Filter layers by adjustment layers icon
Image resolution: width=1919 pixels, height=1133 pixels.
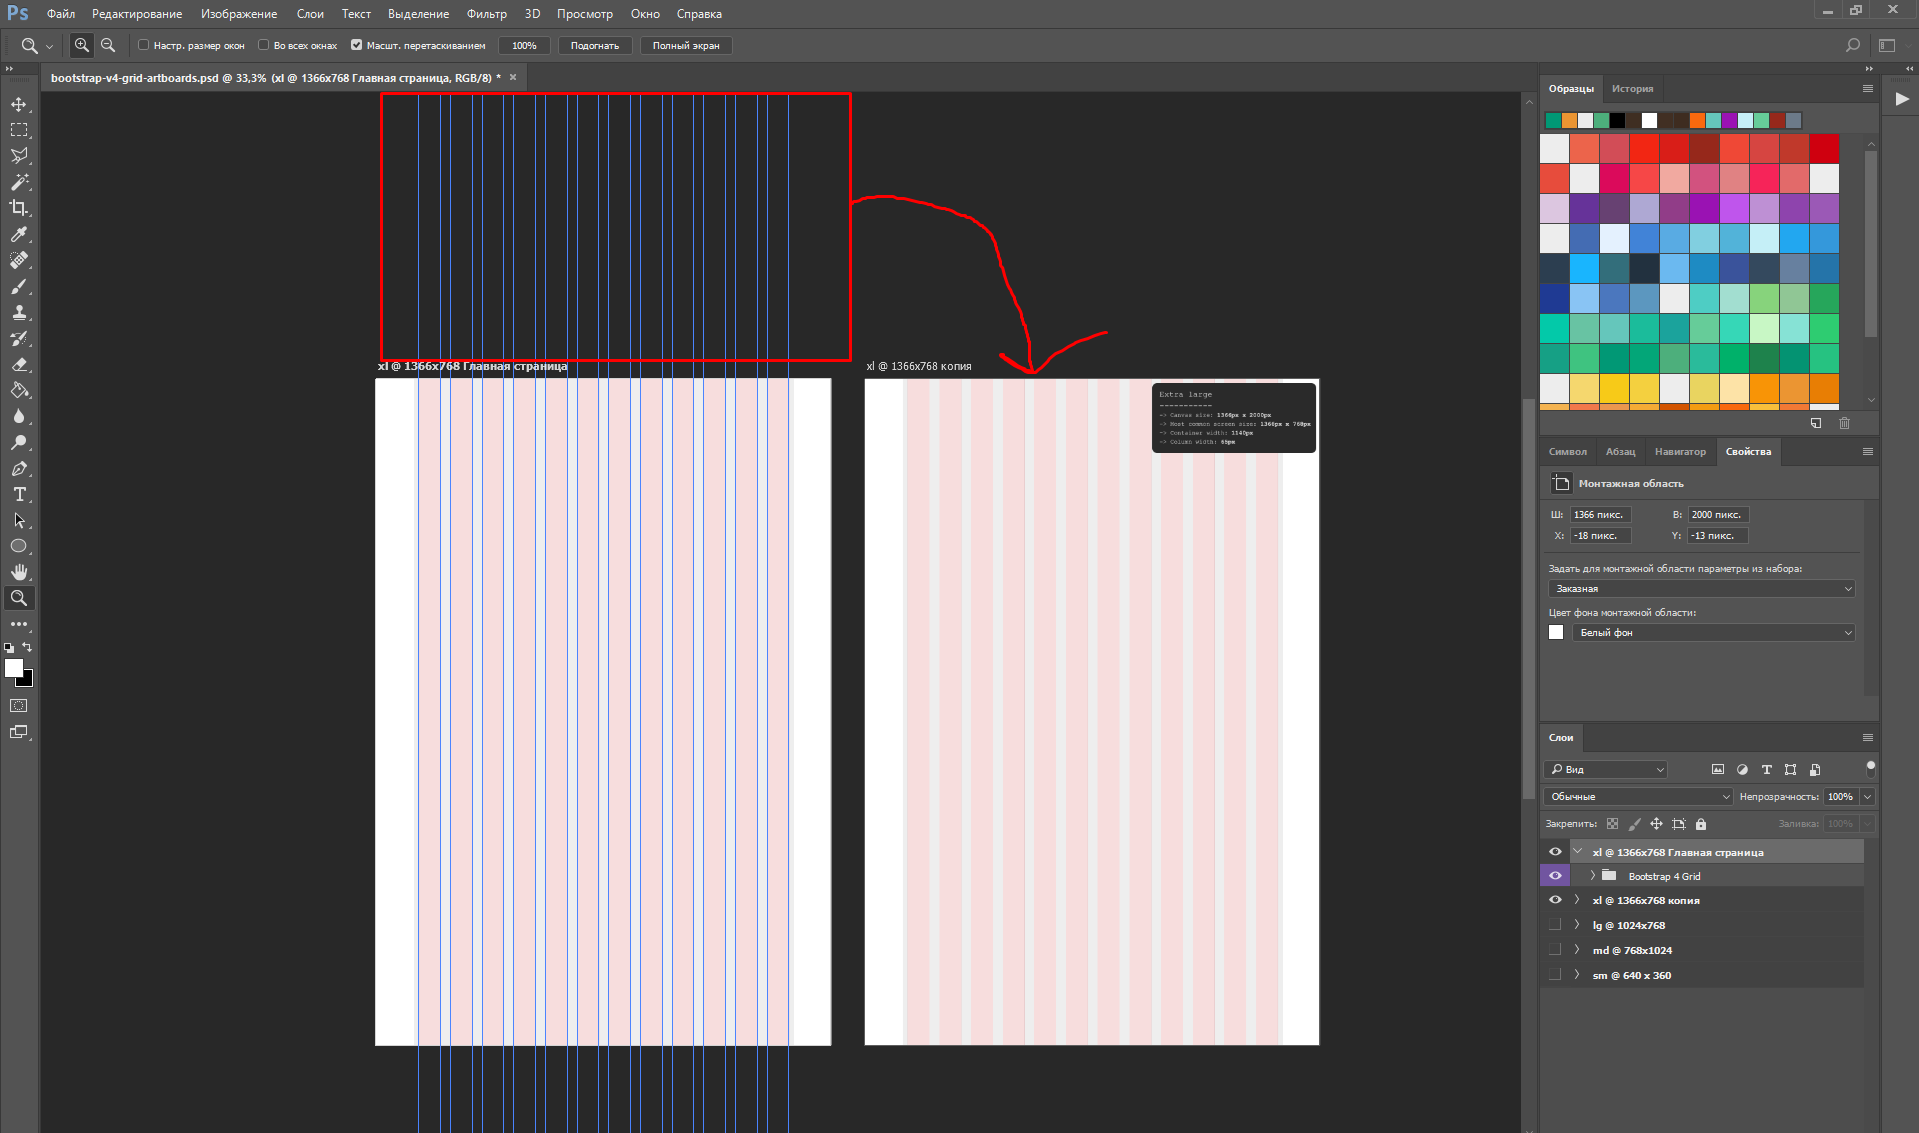(x=1742, y=769)
